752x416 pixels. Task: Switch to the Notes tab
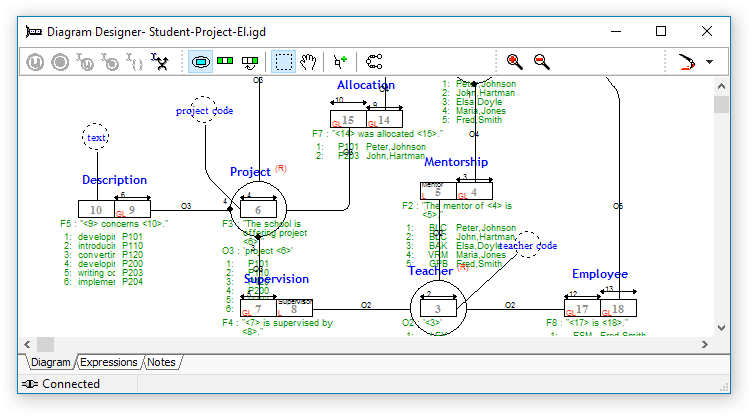pyautogui.click(x=161, y=362)
